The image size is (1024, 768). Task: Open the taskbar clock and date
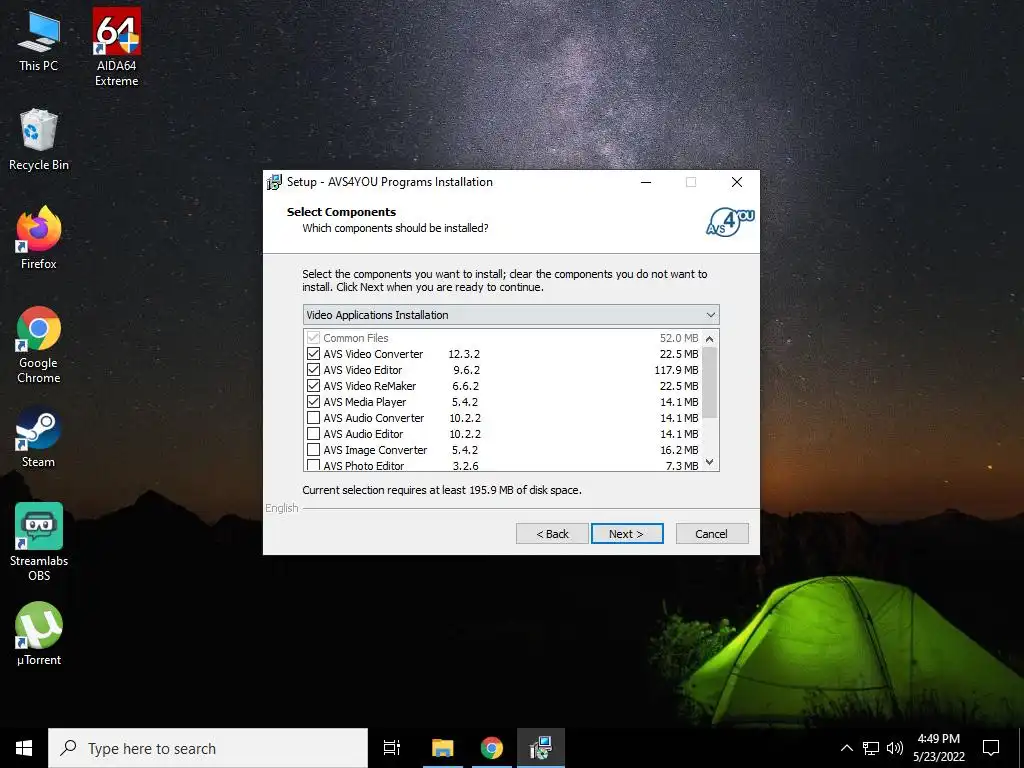pyautogui.click(x=938, y=748)
